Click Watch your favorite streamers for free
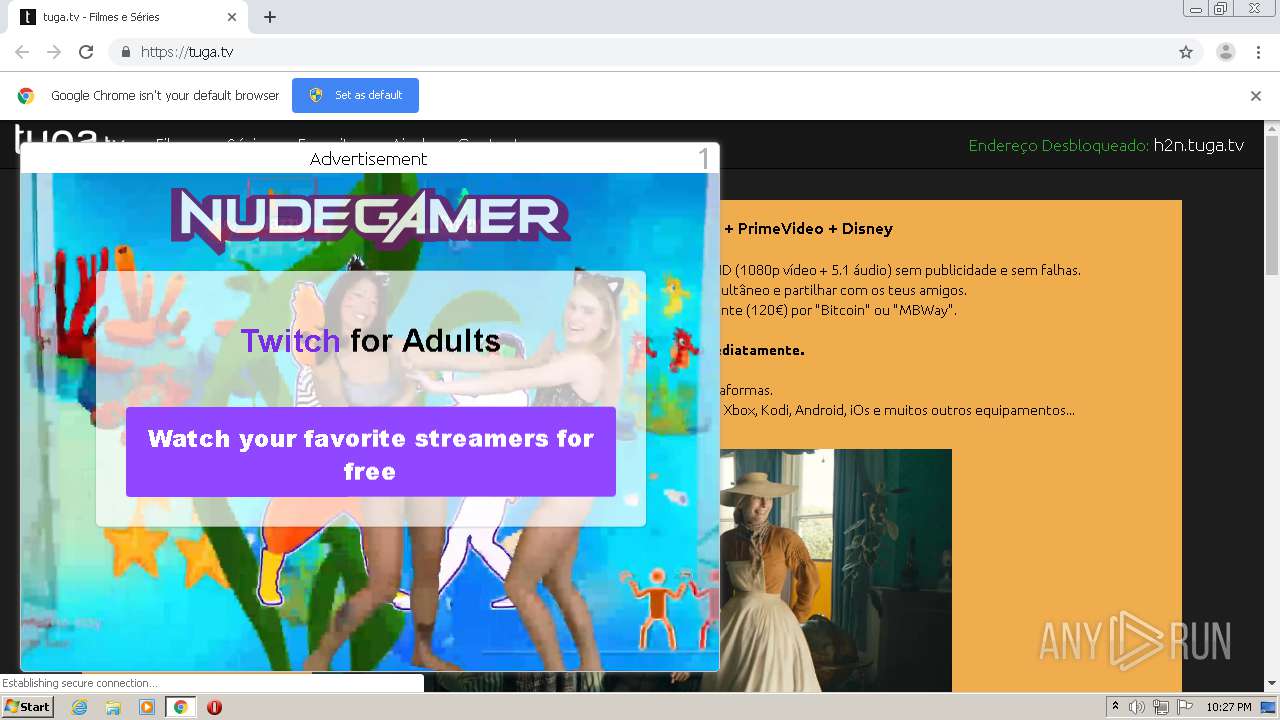Image resolution: width=1280 pixels, height=720 pixels. [x=371, y=452]
